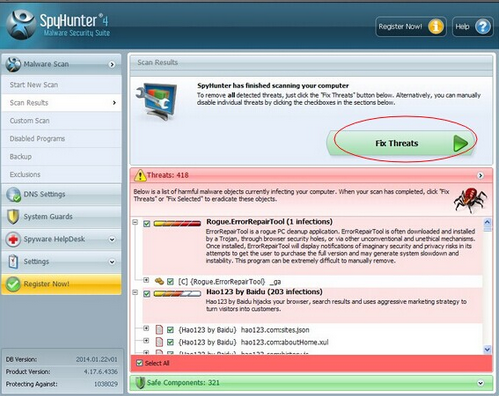Open Exclusions list
Screen dimensions: 500x396
[61, 174]
